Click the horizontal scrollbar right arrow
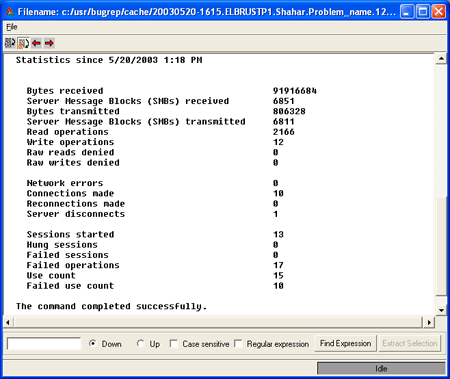Viewport: 450px width, 379px height. (429, 322)
